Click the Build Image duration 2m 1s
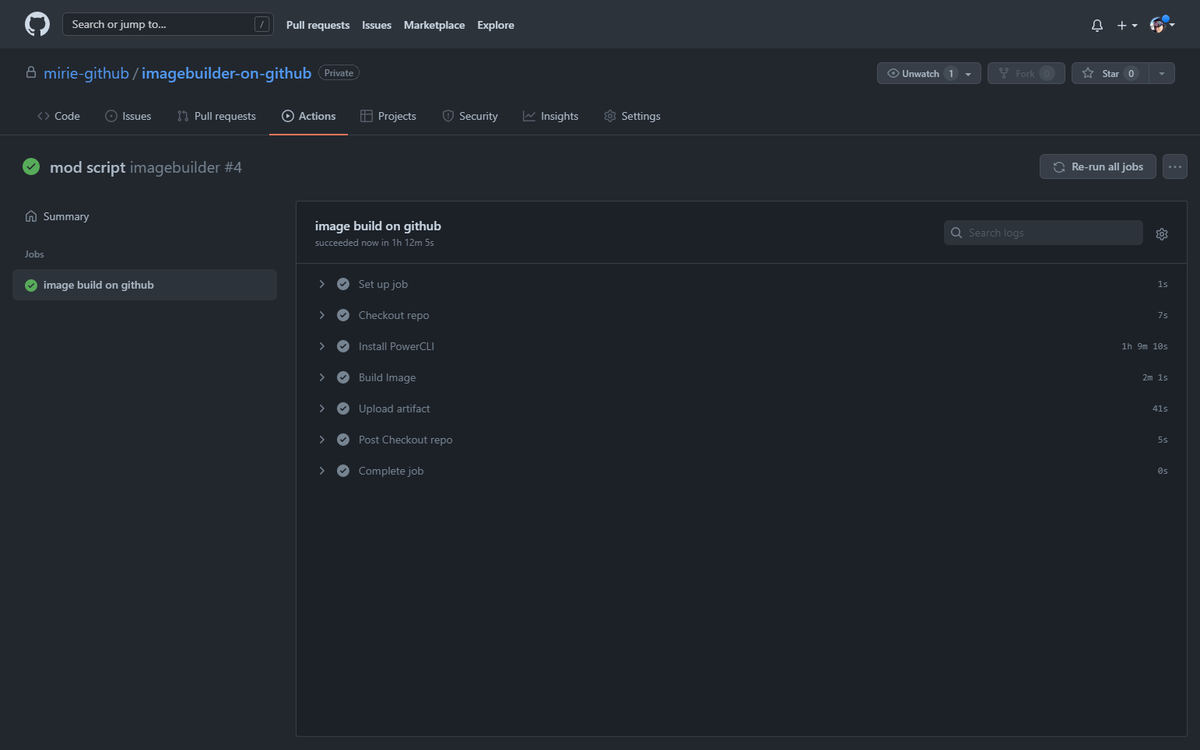Image resolution: width=1200 pixels, height=750 pixels. [1155, 378]
